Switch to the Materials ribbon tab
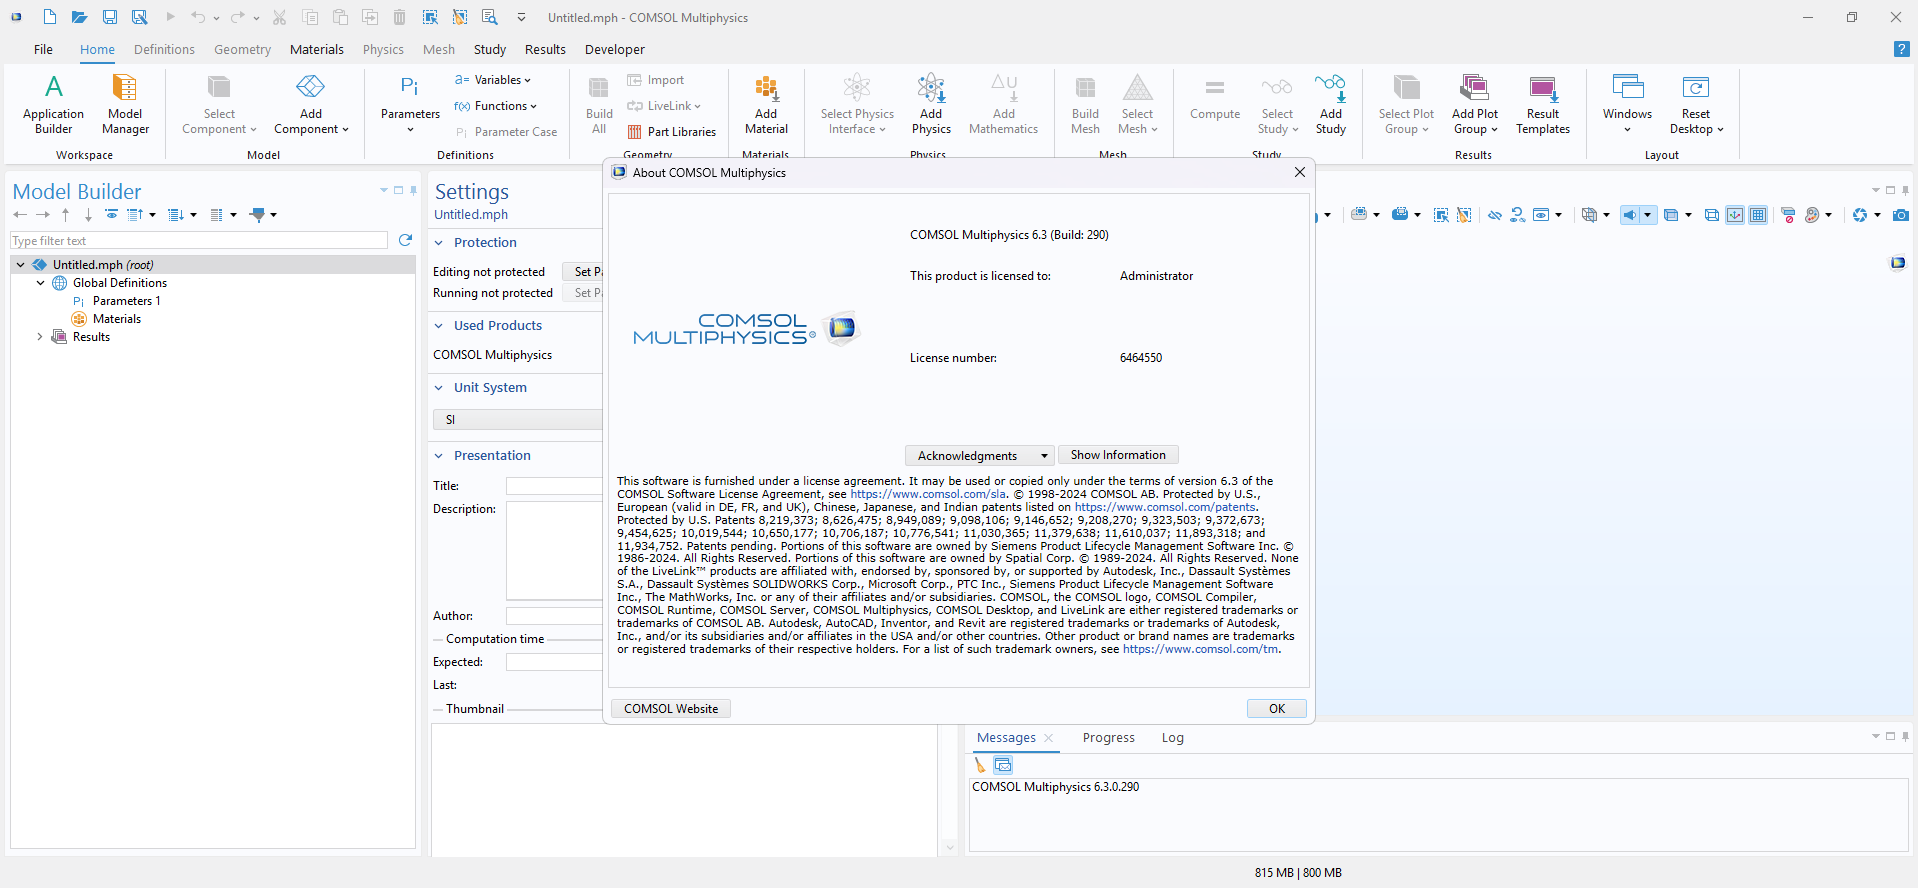The image size is (1918, 888). click(316, 49)
